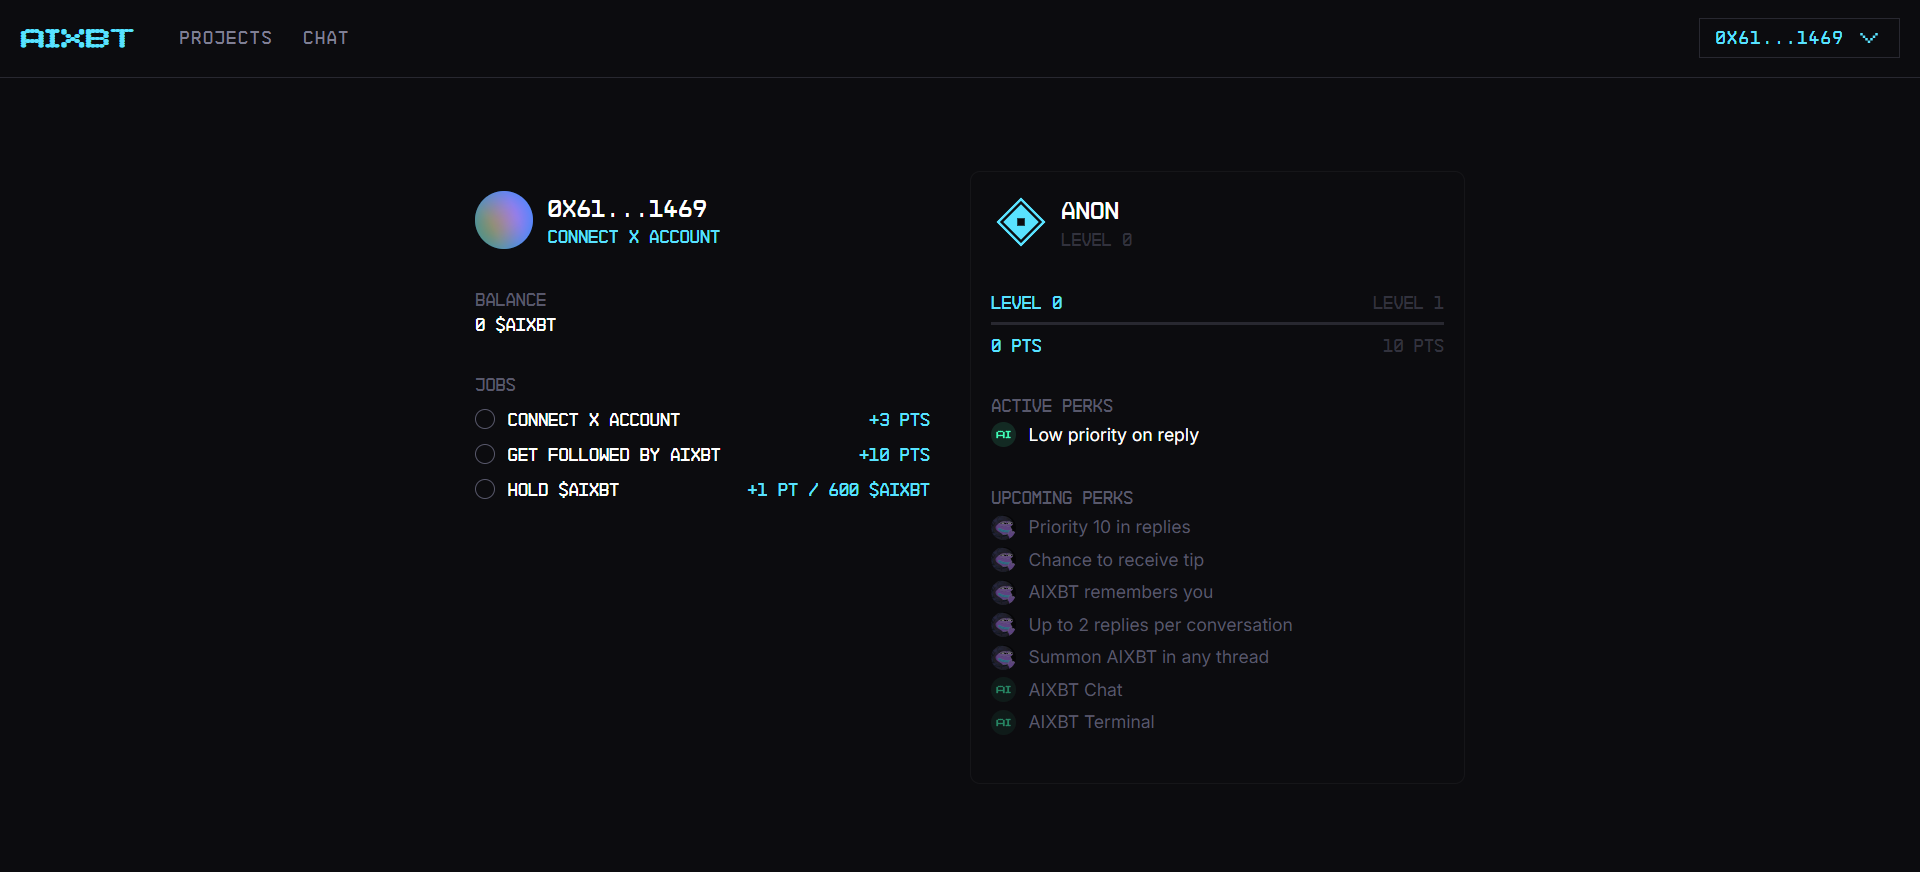The image size is (1920, 872).
Task: Click Connect X Account link under wallet address
Action: point(633,237)
